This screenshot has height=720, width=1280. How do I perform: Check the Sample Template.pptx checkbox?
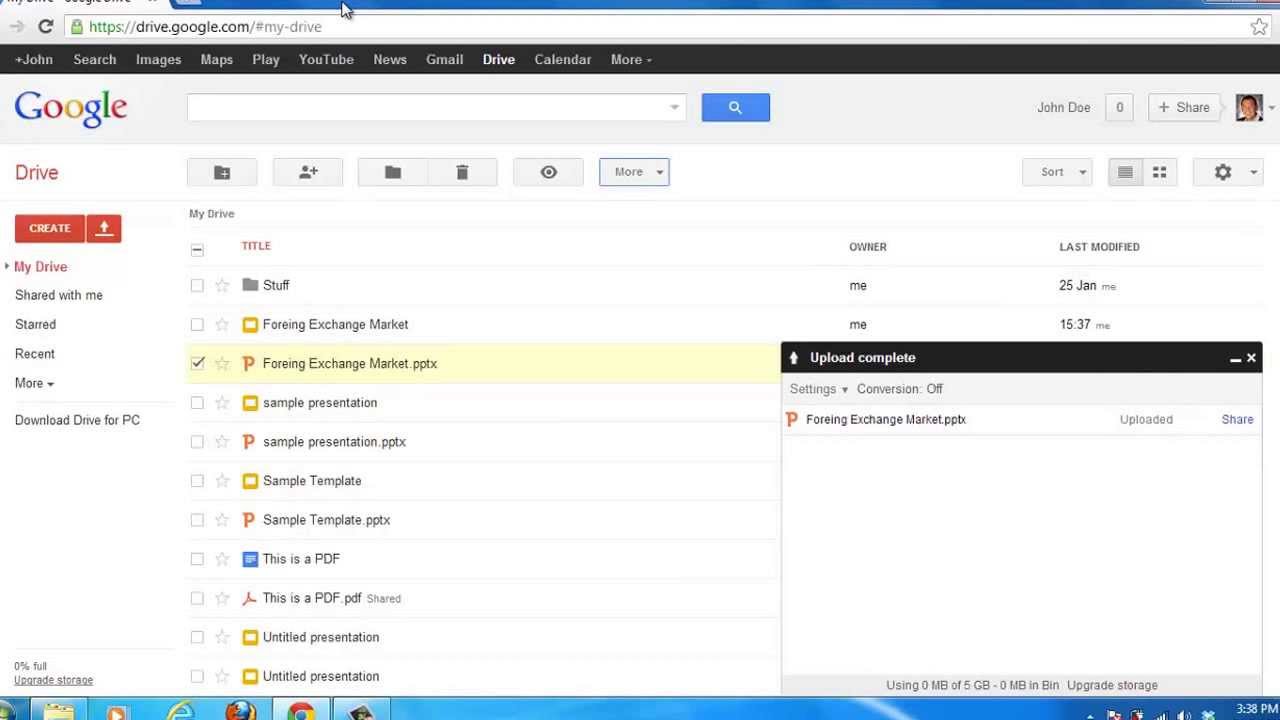197,520
